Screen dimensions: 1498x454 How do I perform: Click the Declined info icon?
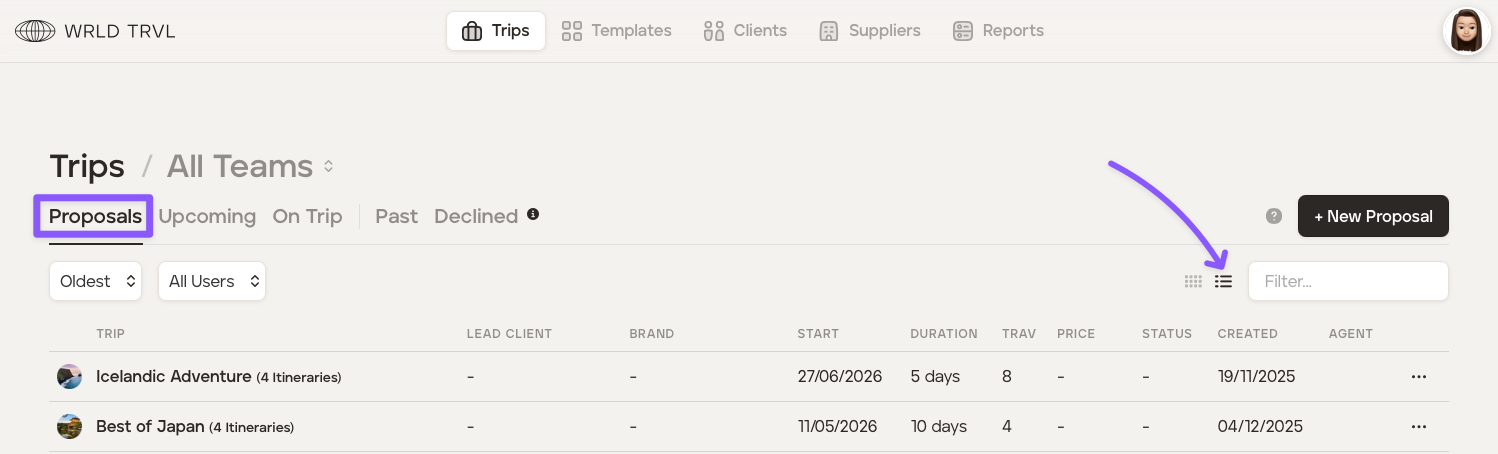(x=533, y=214)
